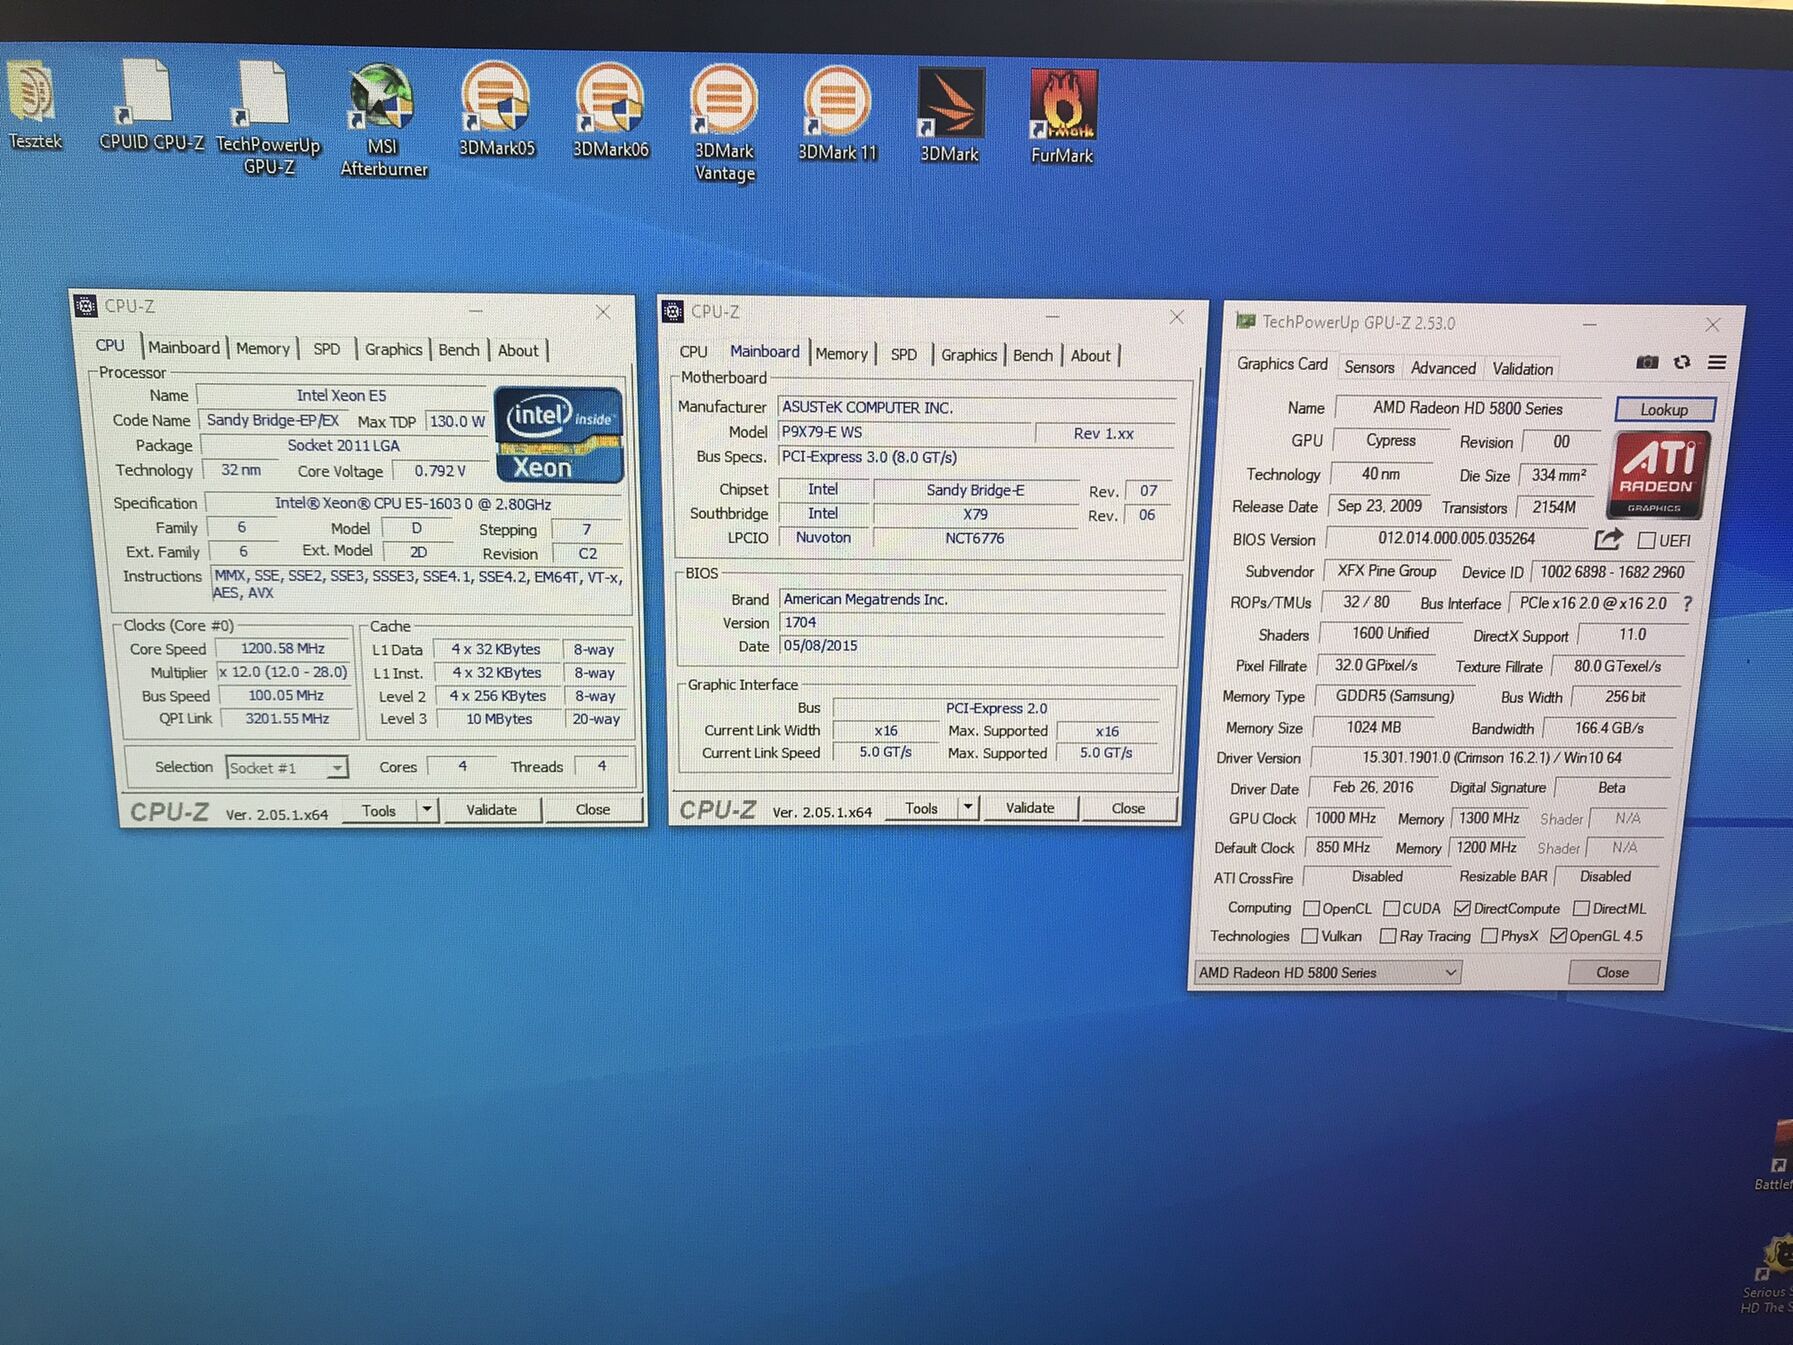1793x1345 pixels.
Task: Click the Intel Xeon logo badge
Action: click(x=559, y=435)
